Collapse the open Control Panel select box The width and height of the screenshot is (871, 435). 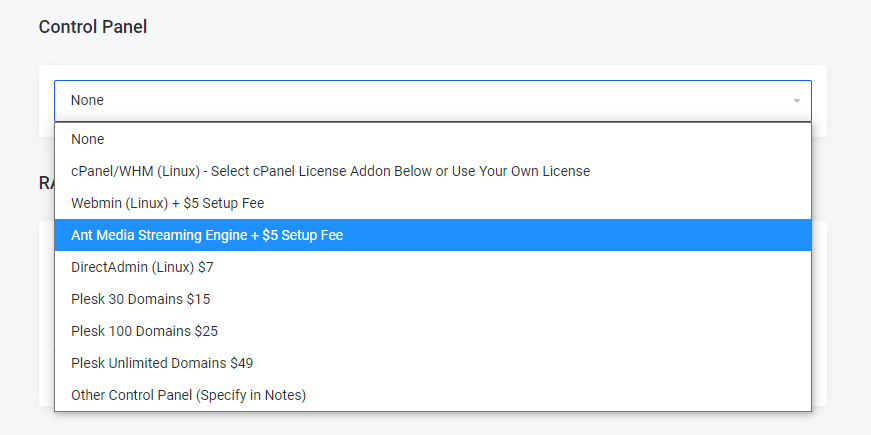(x=433, y=101)
